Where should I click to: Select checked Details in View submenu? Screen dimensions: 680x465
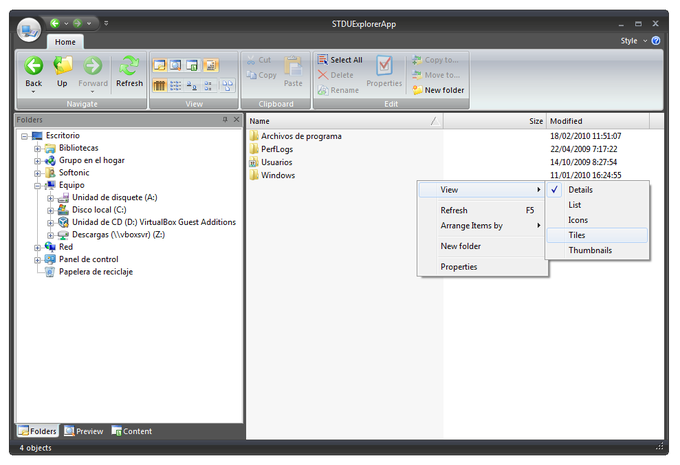[x=597, y=190]
